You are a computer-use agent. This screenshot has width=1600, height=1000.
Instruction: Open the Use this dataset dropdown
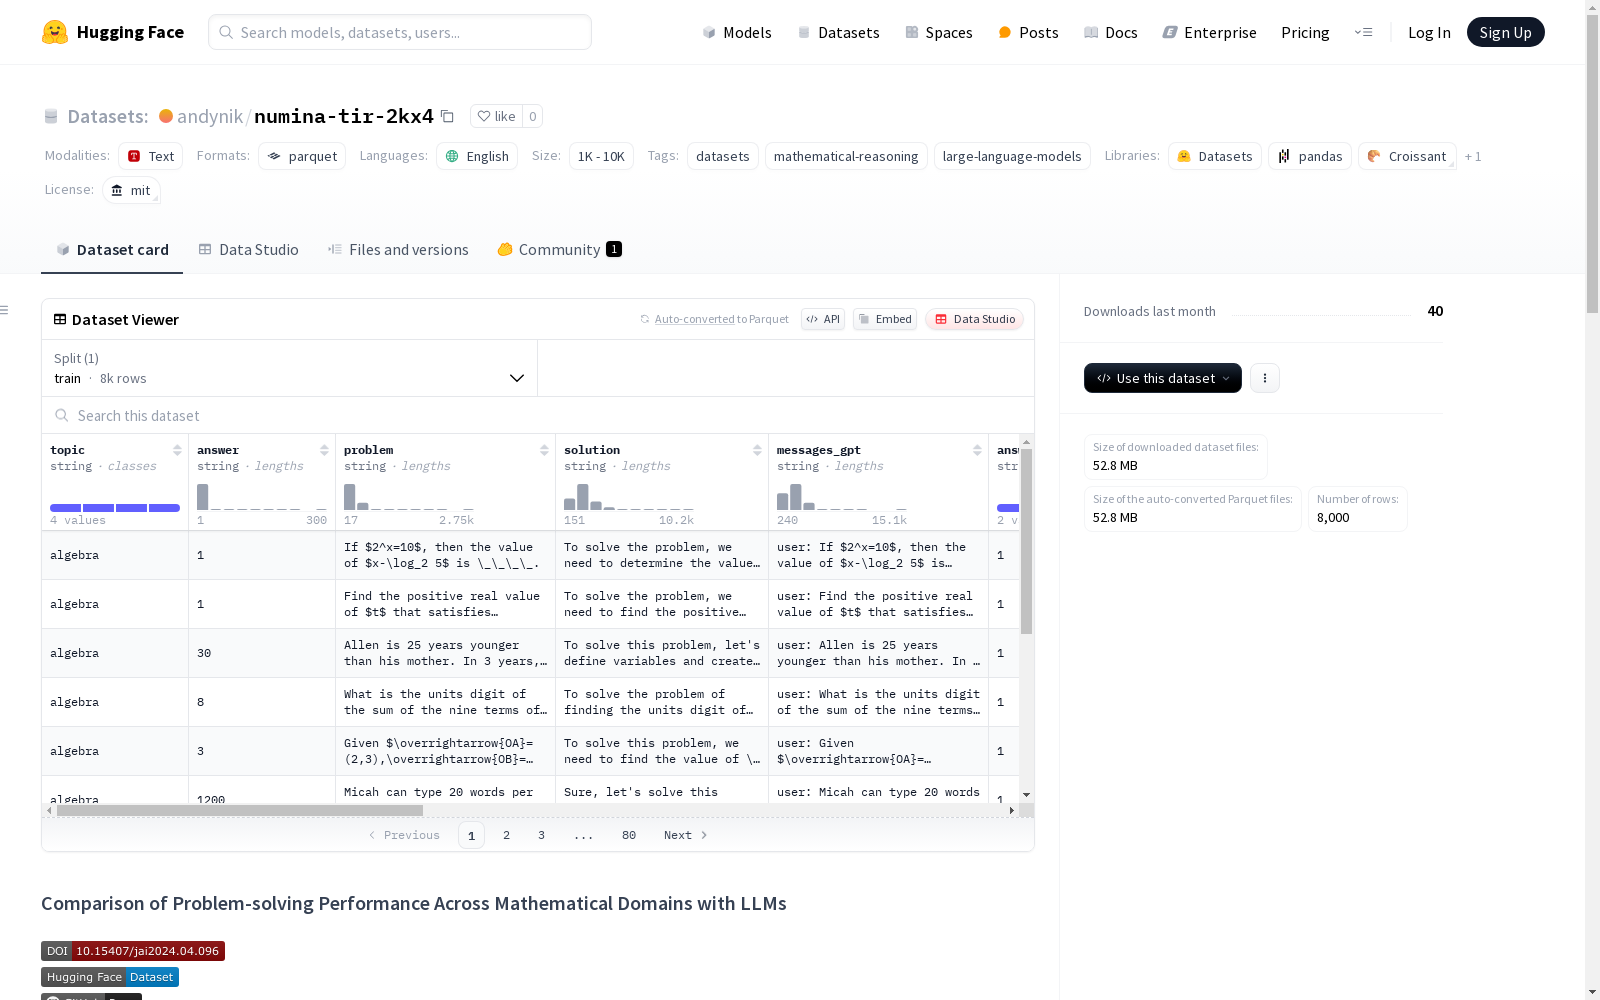[x=1163, y=378]
